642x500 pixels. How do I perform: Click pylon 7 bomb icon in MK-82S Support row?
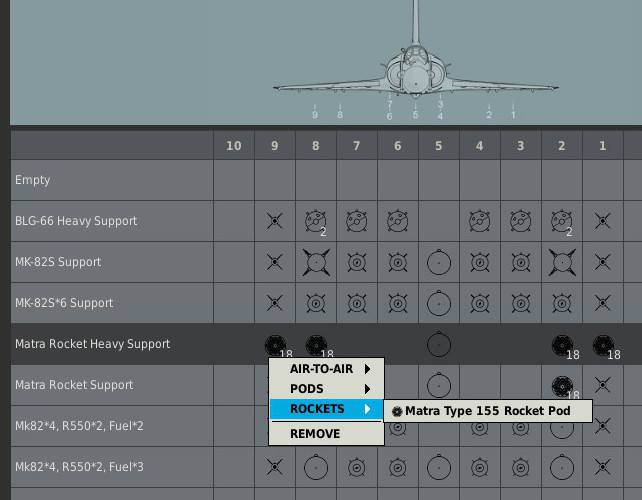[x=357, y=262]
